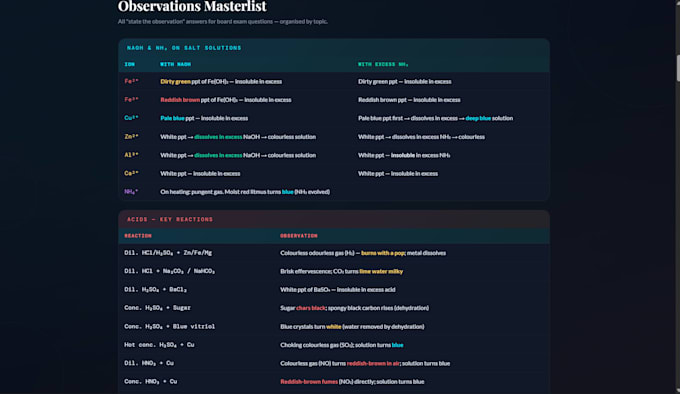Viewport: 680px width, 394px height.
Task: Click Zn²⁺ 'dissolves in excess NaOH' cell
Action: (x=238, y=137)
